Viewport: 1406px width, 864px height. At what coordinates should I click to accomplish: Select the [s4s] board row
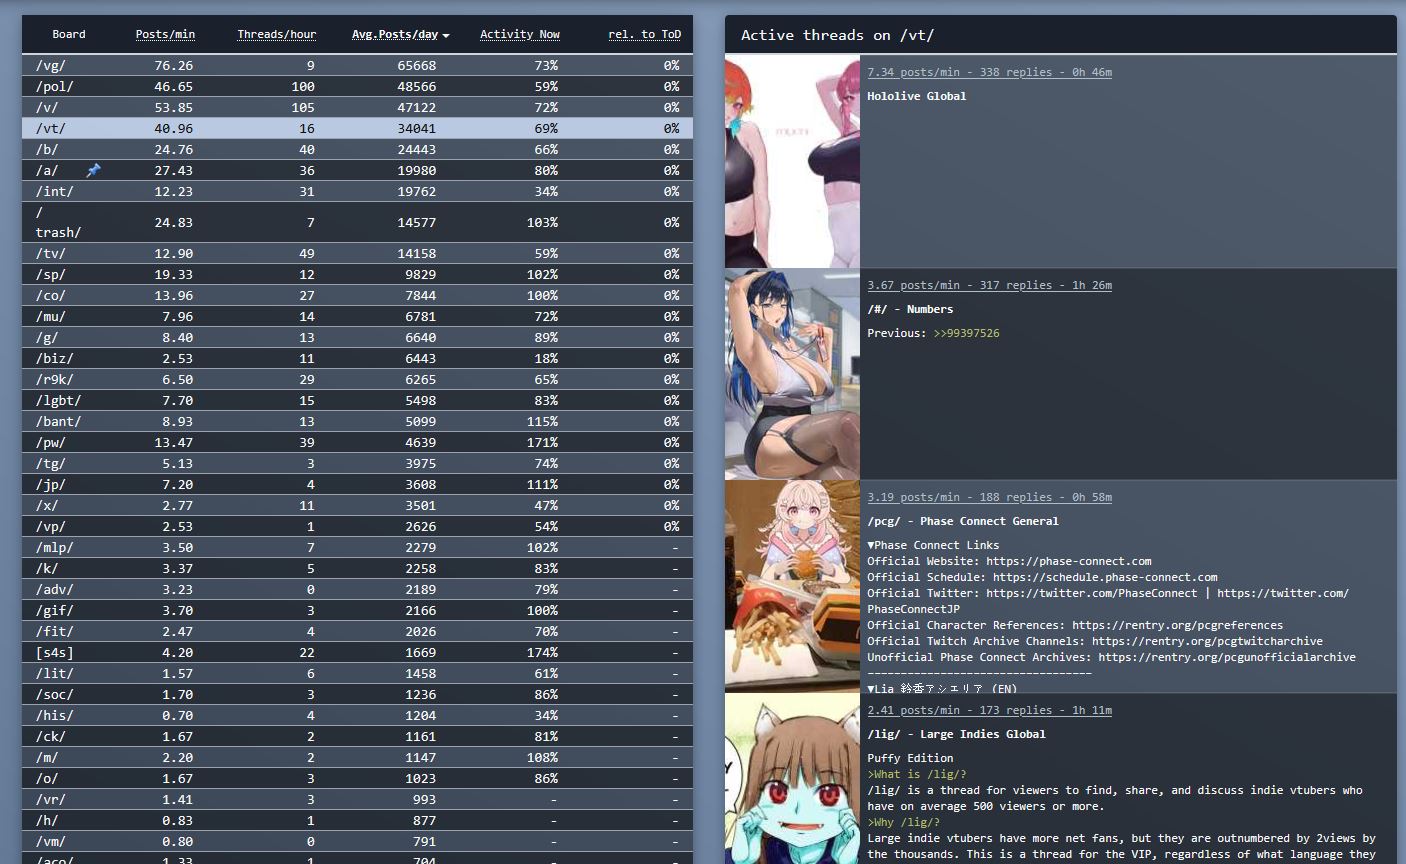(357, 652)
